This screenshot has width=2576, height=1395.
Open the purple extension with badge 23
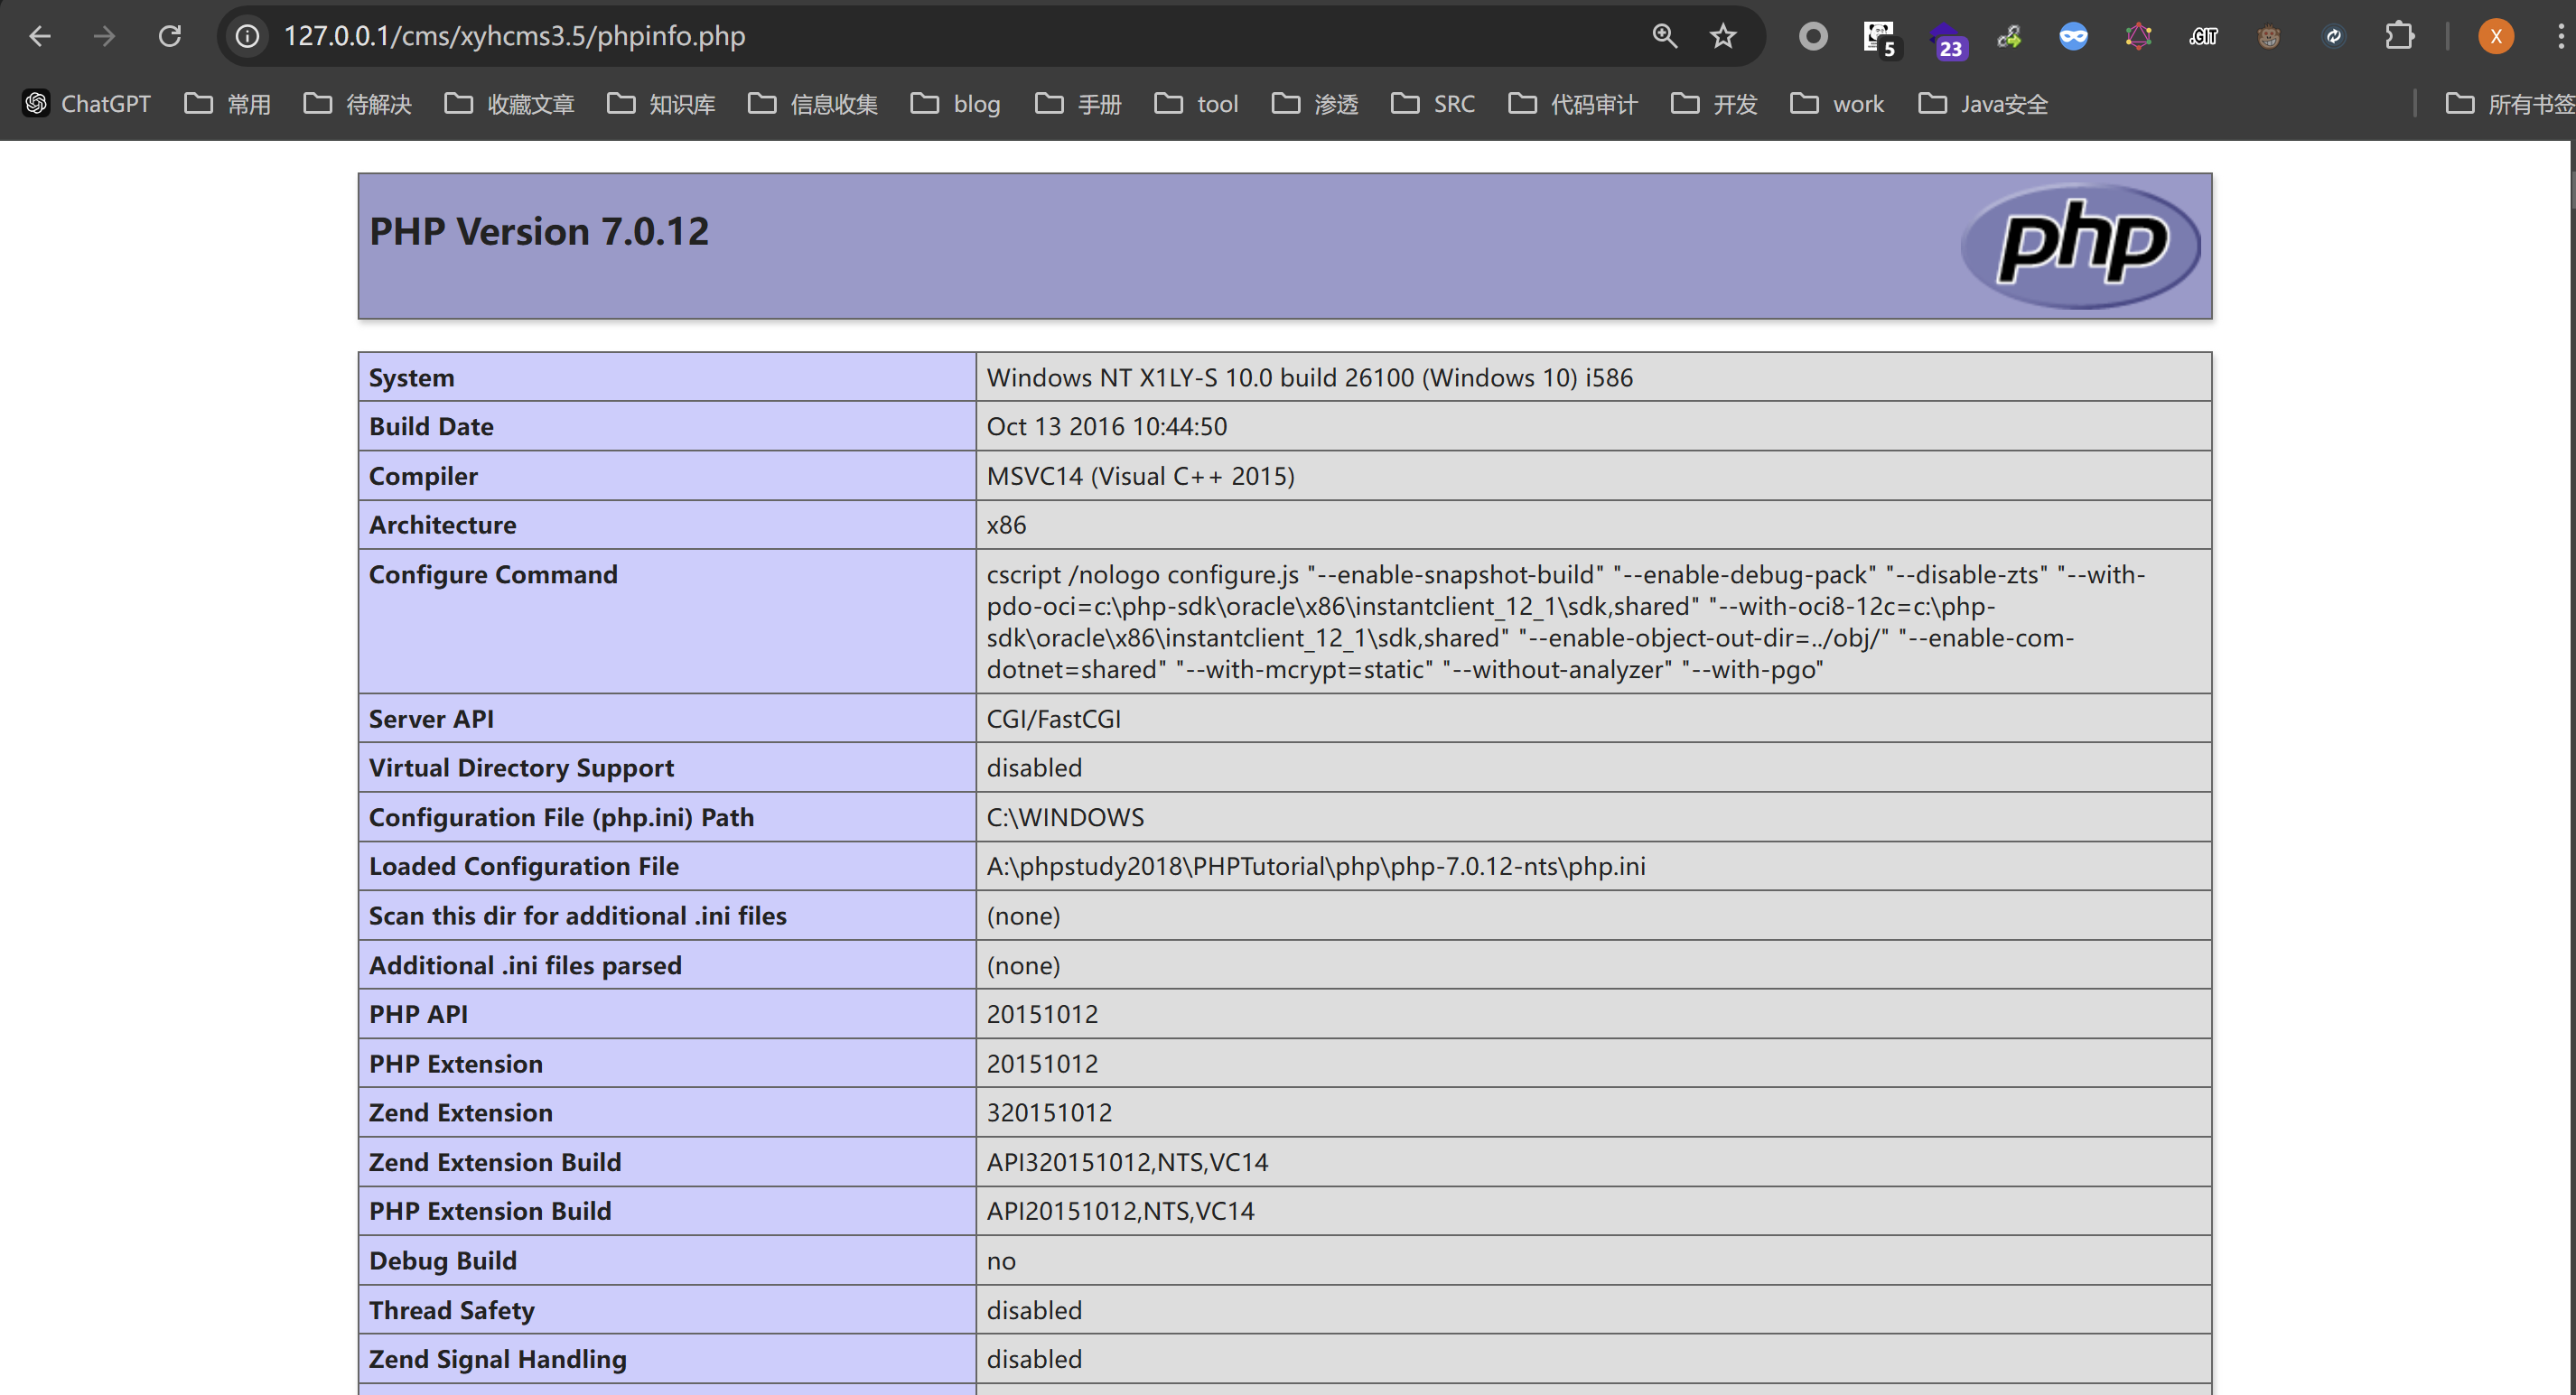coord(1947,40)
